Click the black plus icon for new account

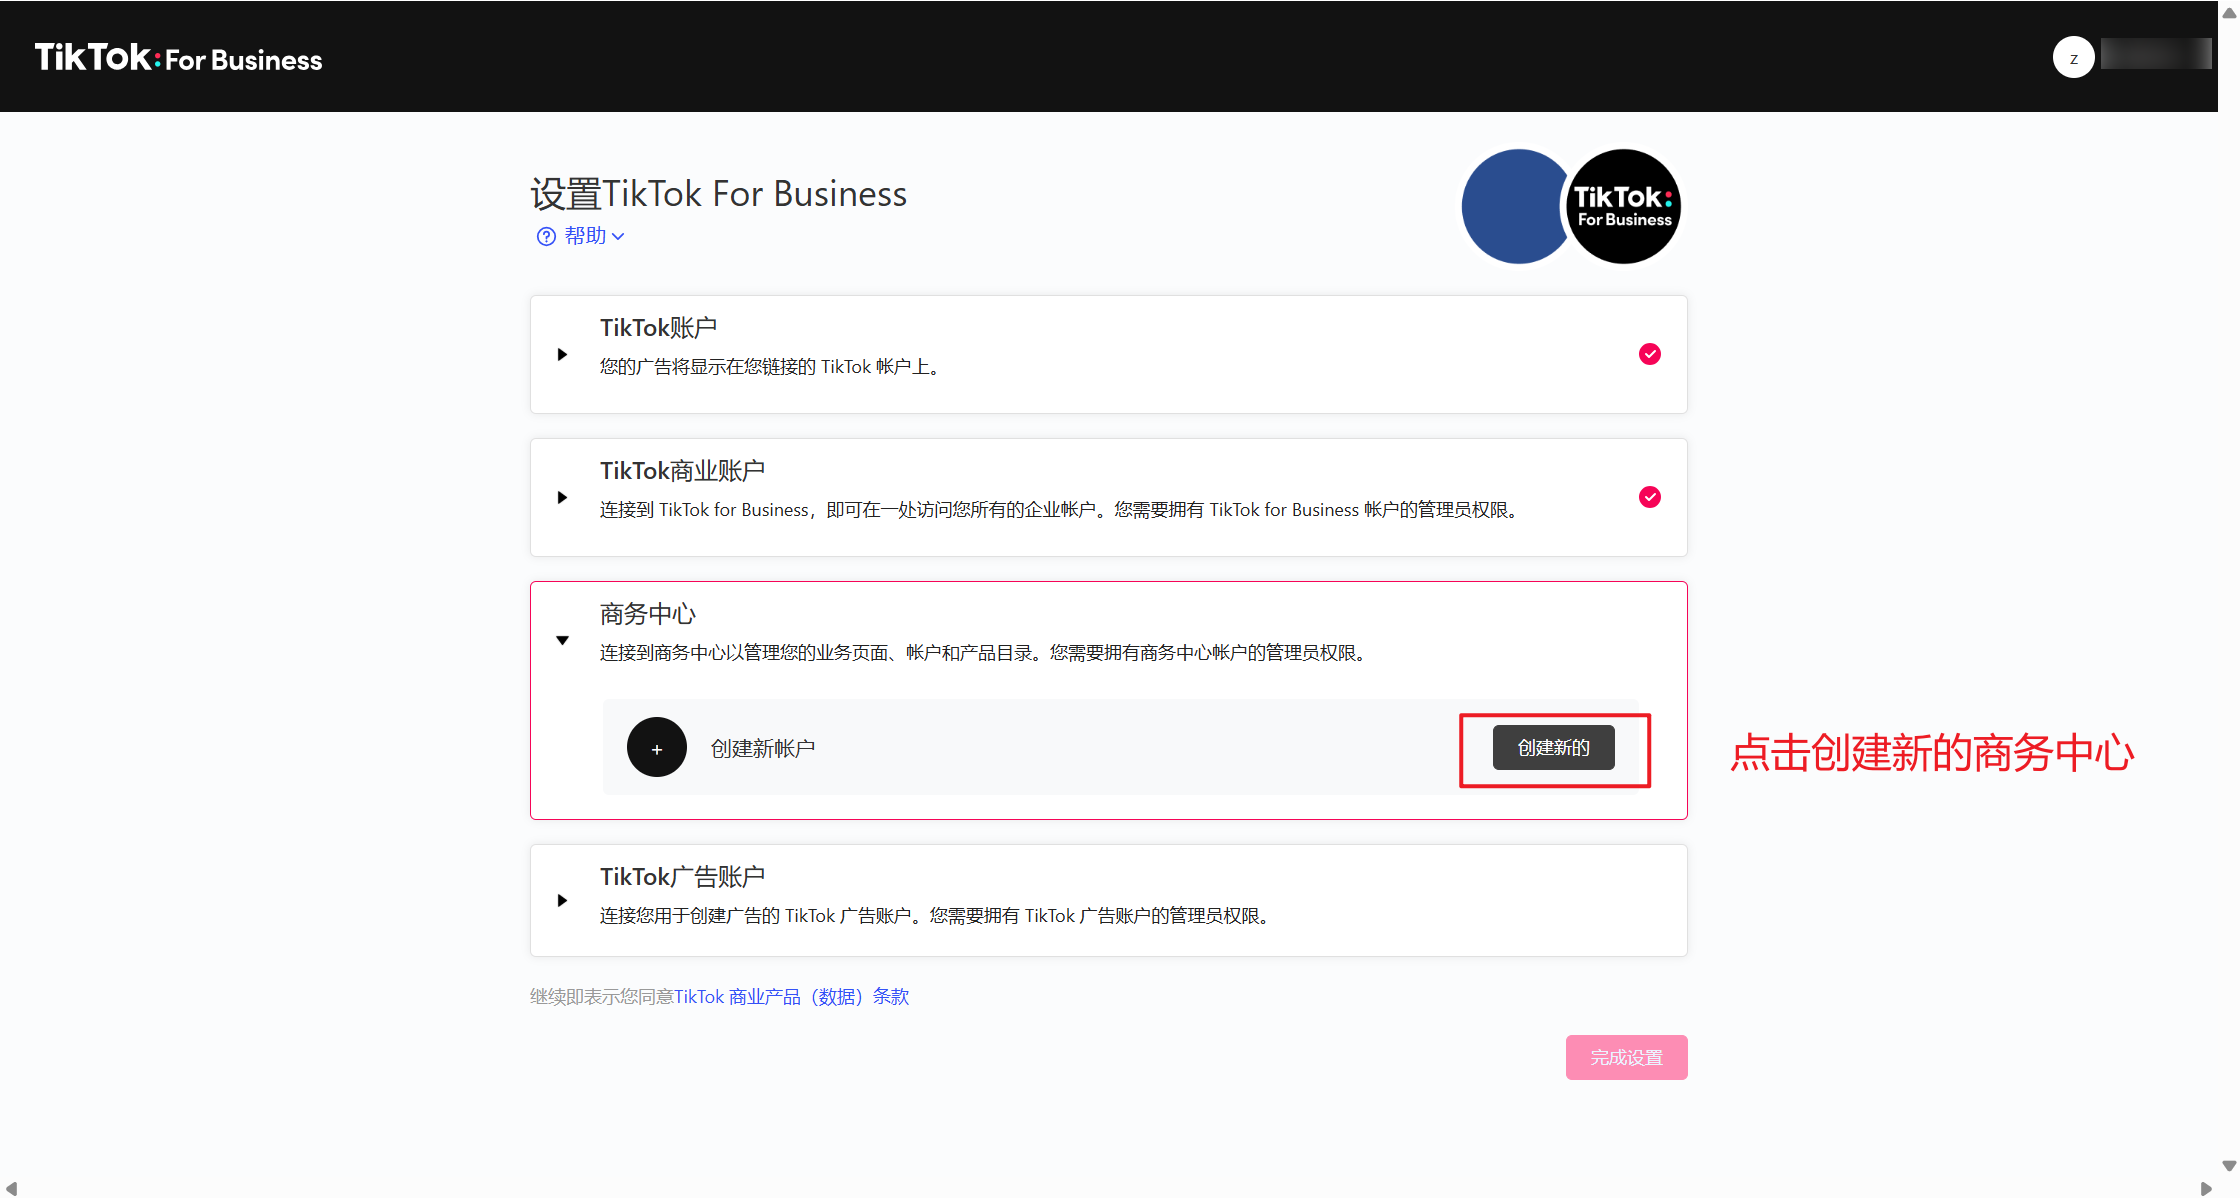coord(656,748)
